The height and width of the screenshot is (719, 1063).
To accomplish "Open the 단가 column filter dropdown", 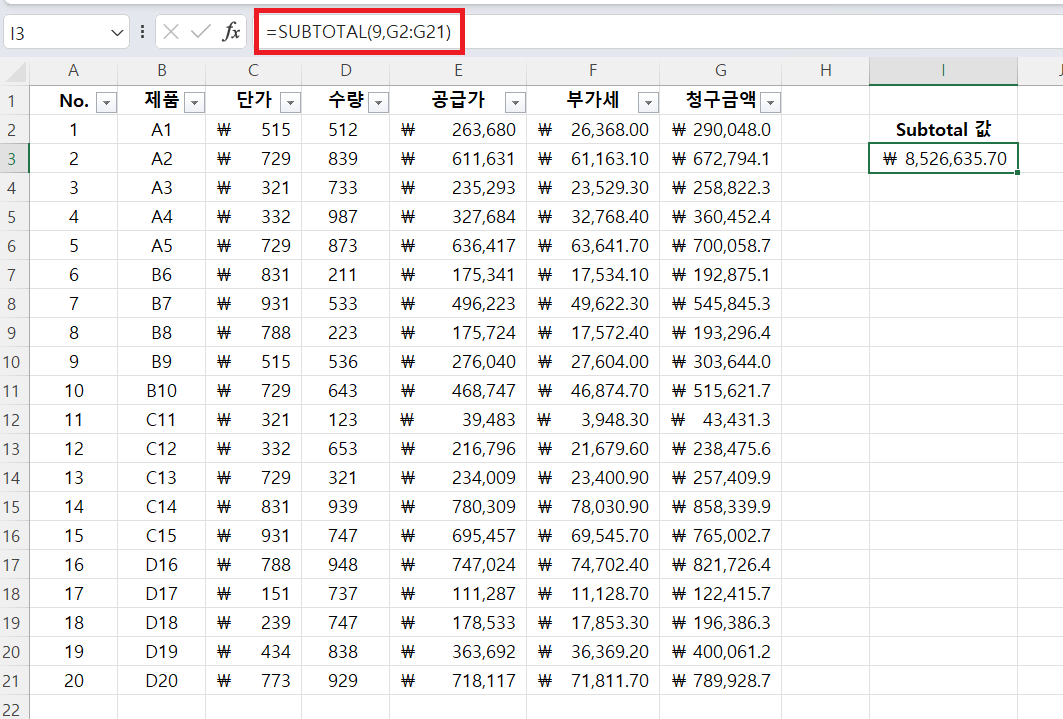I will 291,102.
